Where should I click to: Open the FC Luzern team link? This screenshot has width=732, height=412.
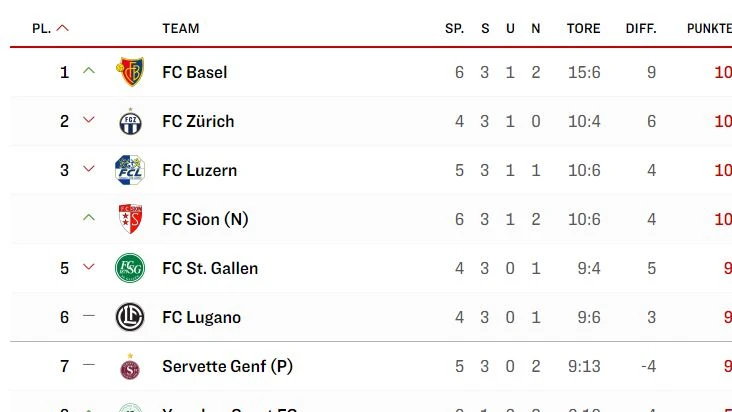200,170
